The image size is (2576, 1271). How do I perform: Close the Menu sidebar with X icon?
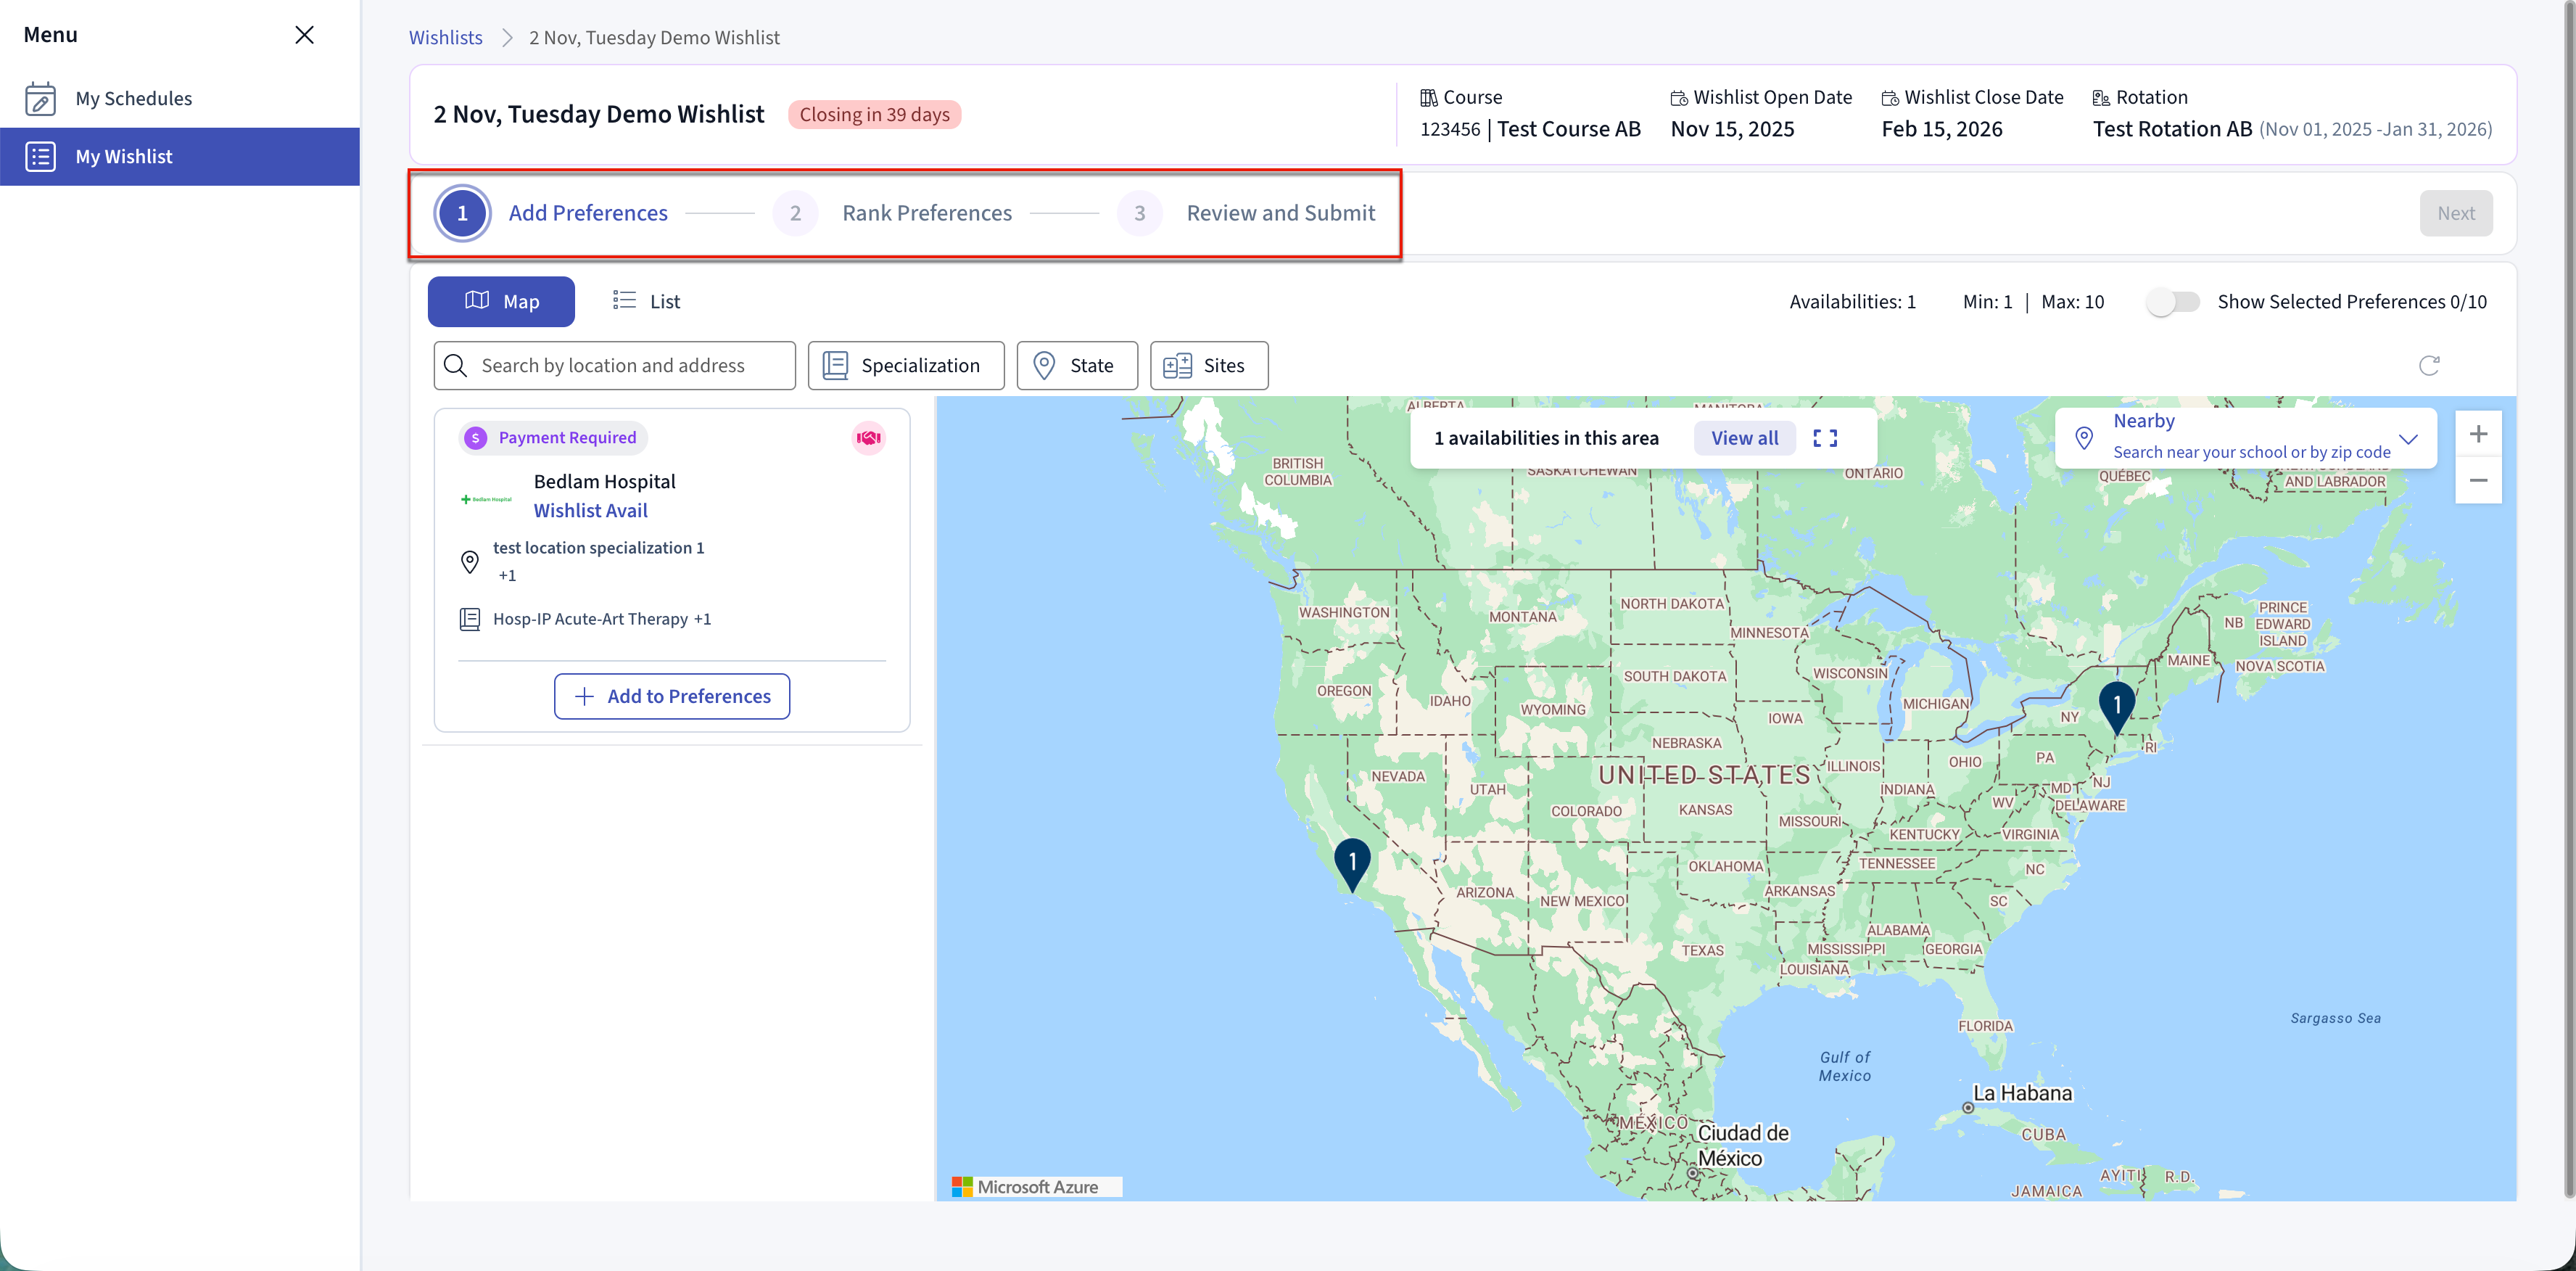(x=304, y=35)
